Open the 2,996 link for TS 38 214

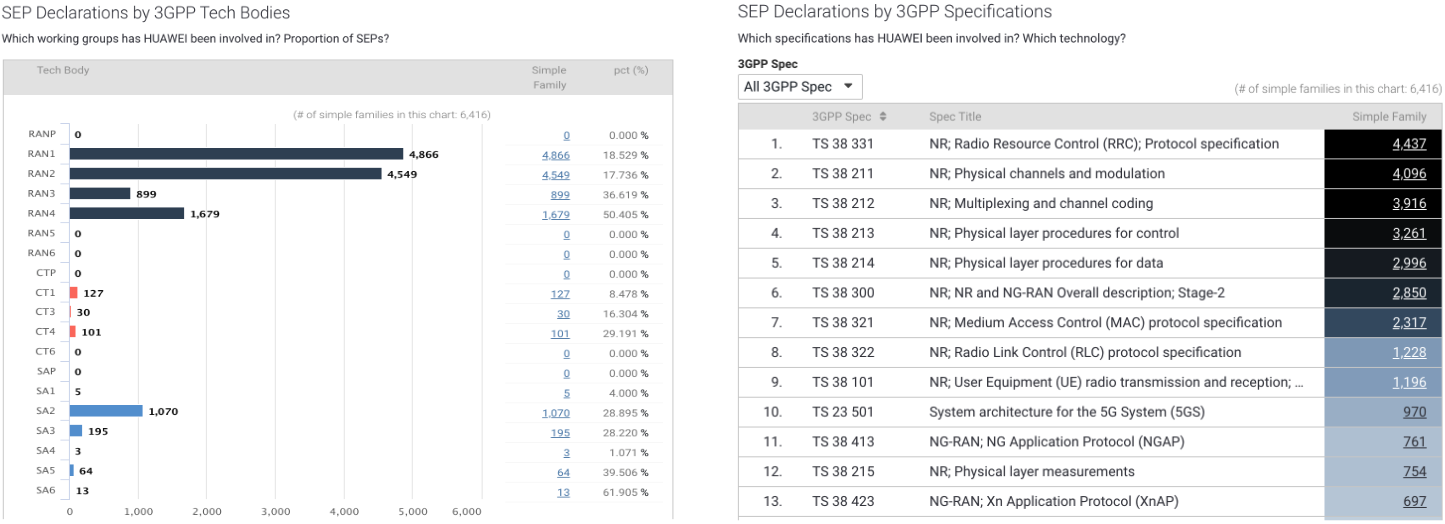tap(1410, 264)
